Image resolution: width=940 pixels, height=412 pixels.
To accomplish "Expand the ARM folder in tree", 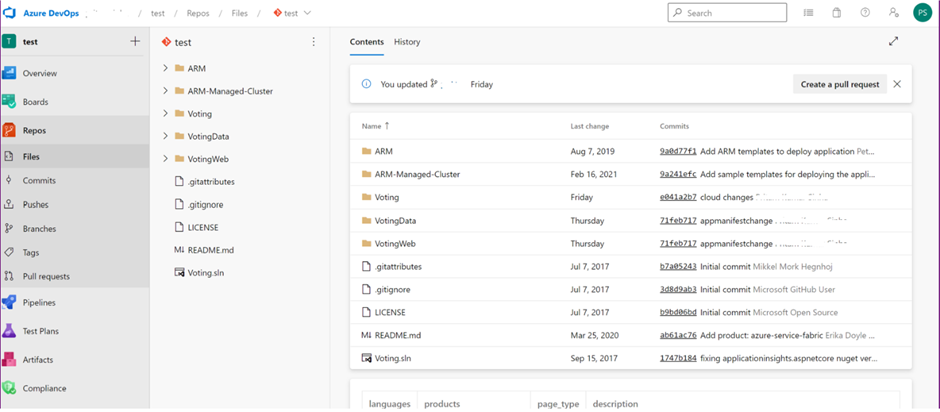I will [165, 68].
